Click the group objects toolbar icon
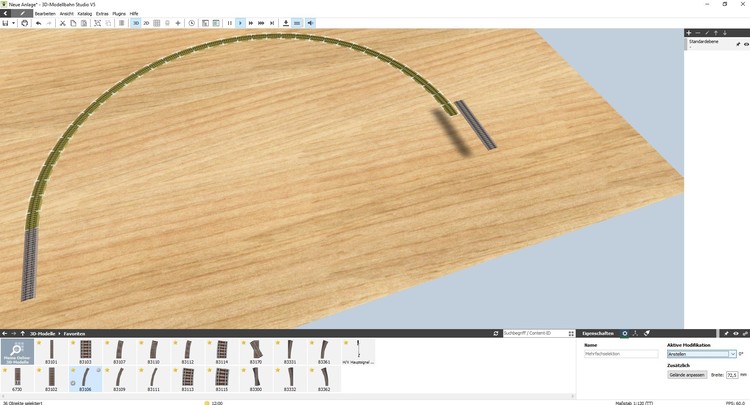Screen dimensions: 750x405 (x=98, y=23)
